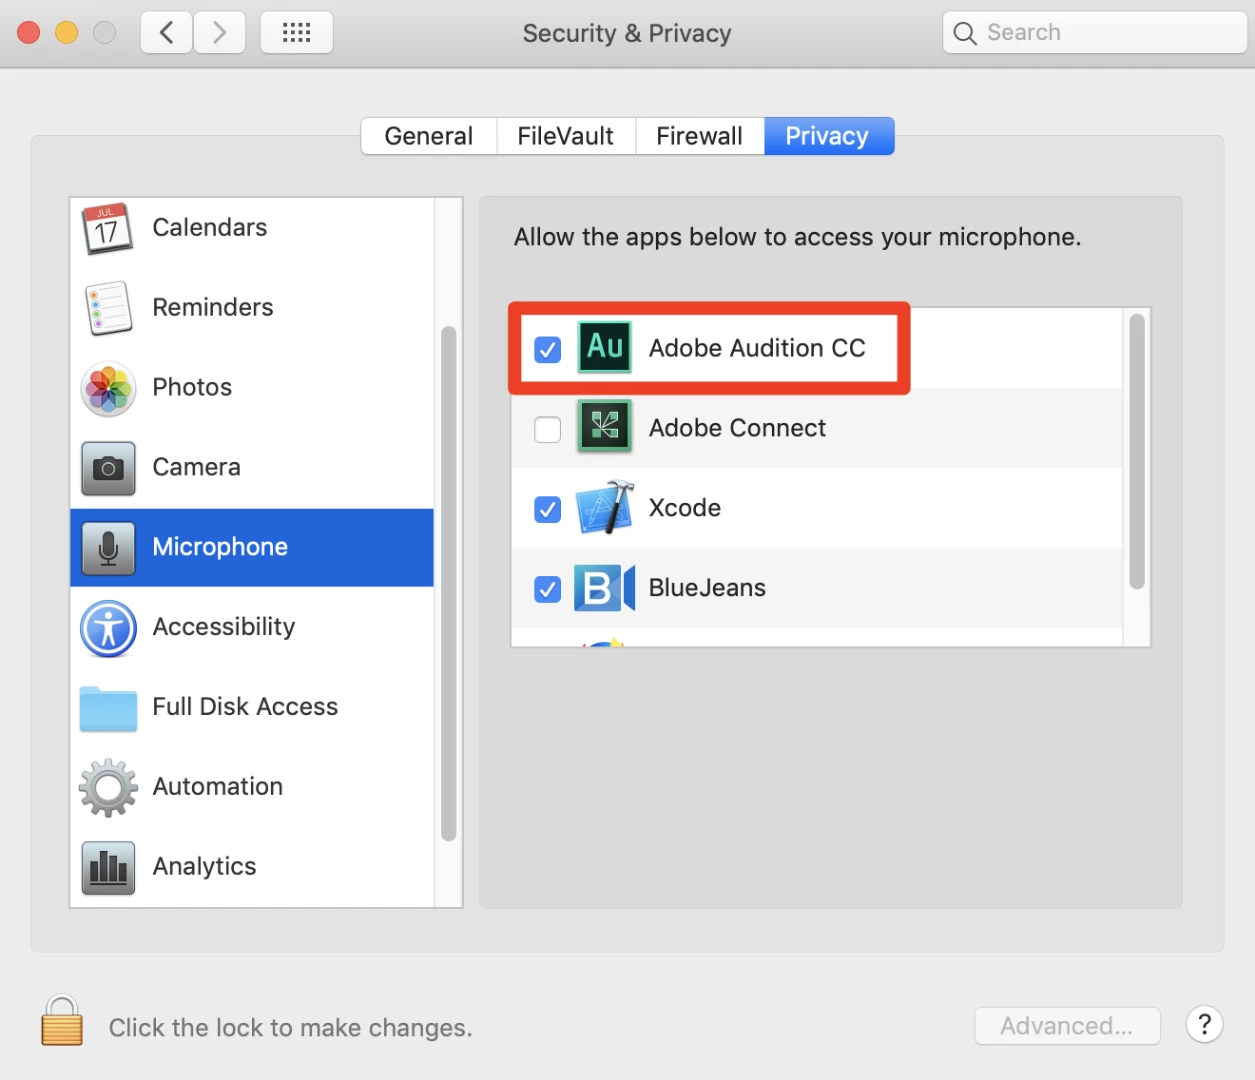Click the Adobe Connect name

(x=738, y=428)
